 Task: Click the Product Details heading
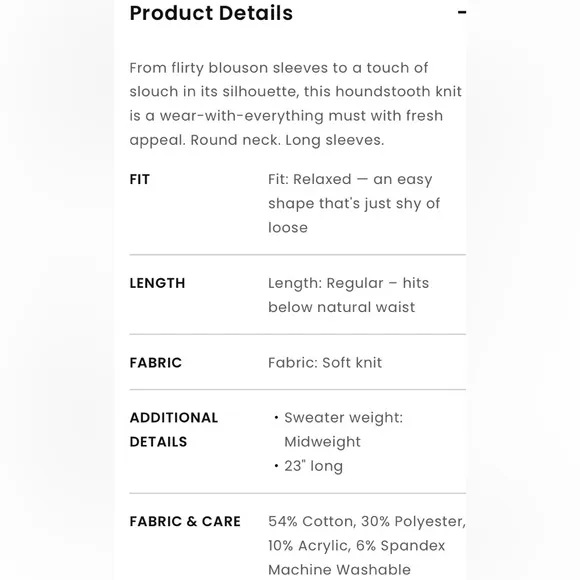[x=211, y=13]
